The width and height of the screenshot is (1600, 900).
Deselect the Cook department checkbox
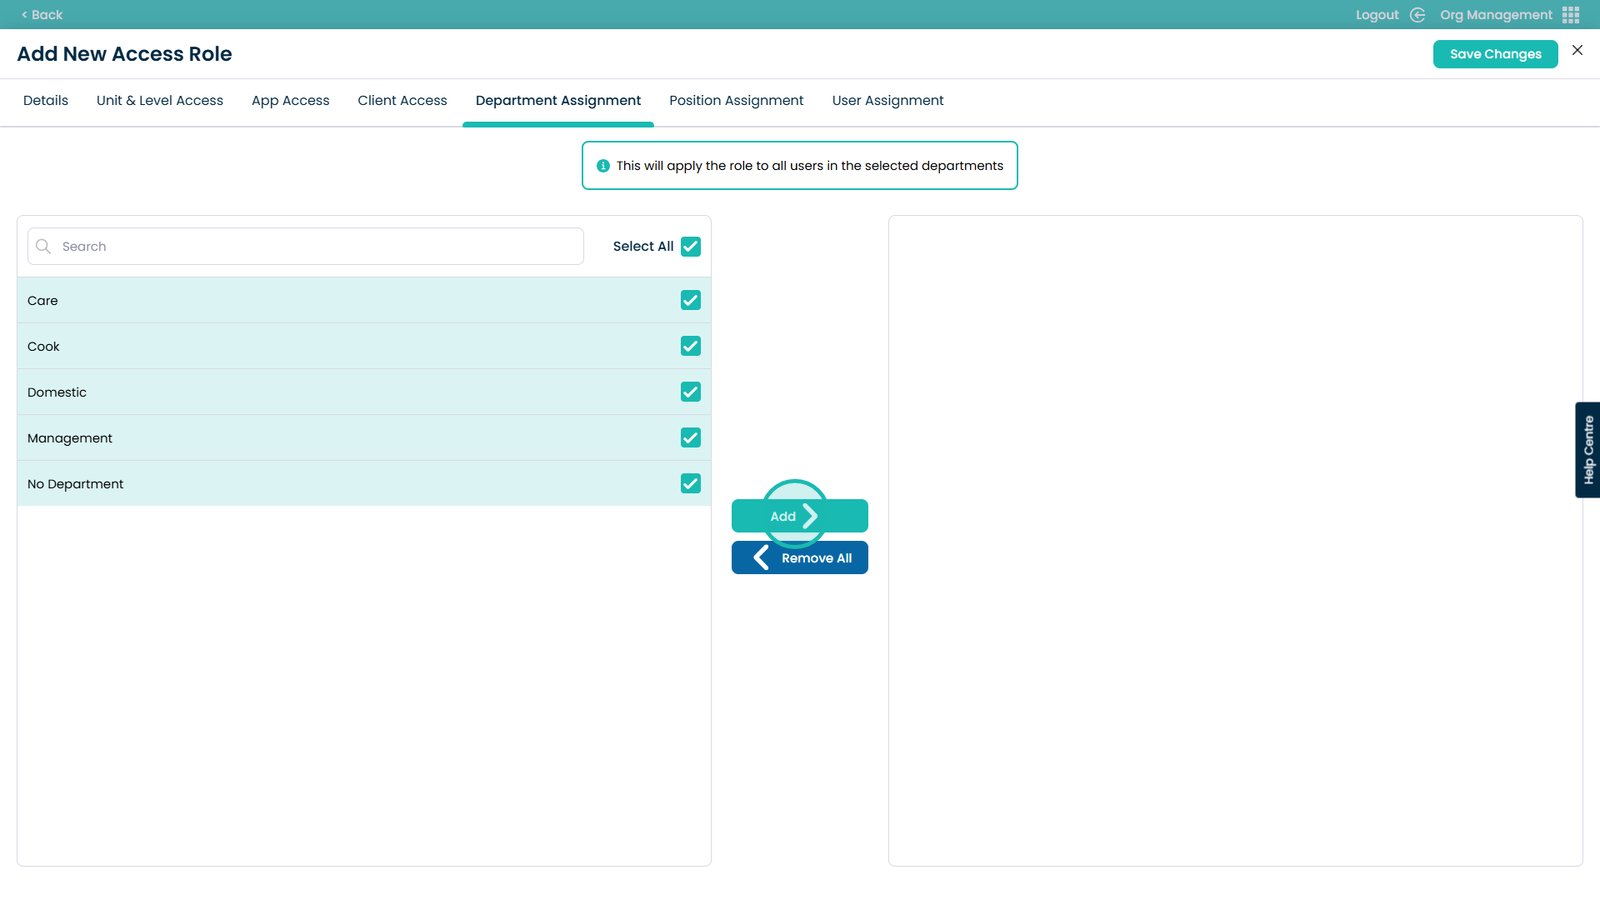pyautogui.click(x=690, y=346)
